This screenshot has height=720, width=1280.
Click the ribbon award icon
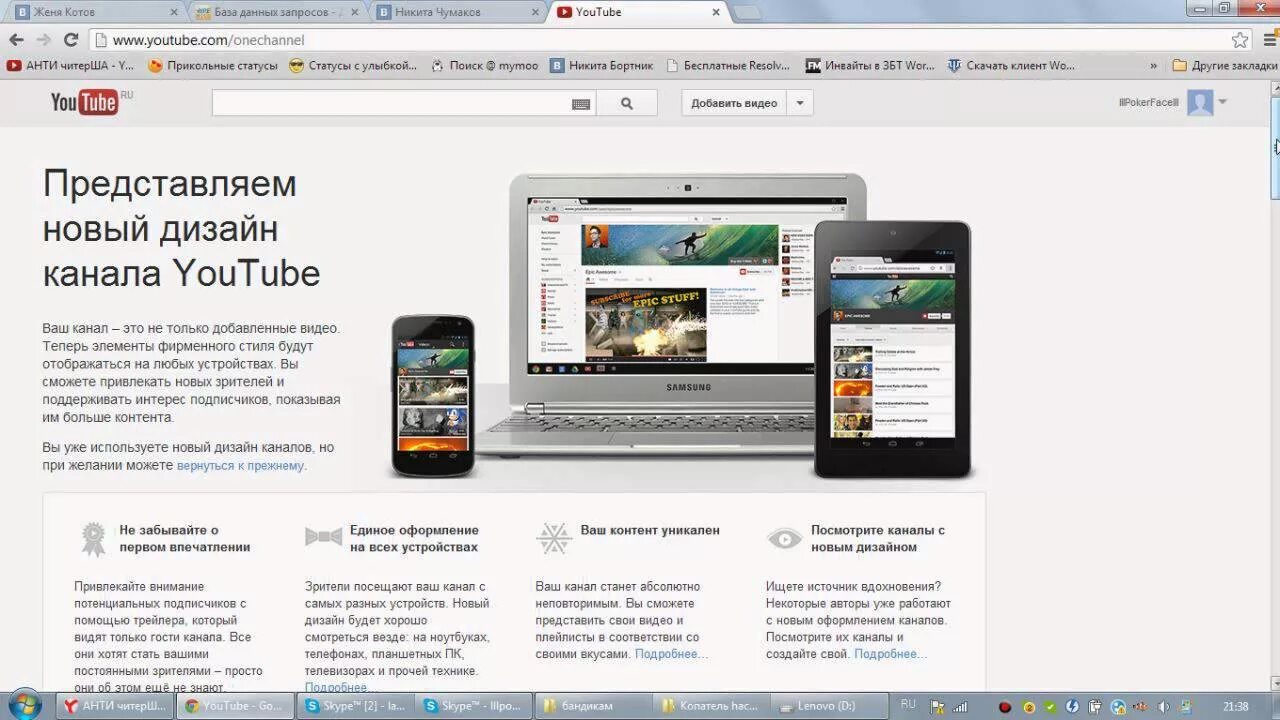pyautogui.click(x=93, y=539)
